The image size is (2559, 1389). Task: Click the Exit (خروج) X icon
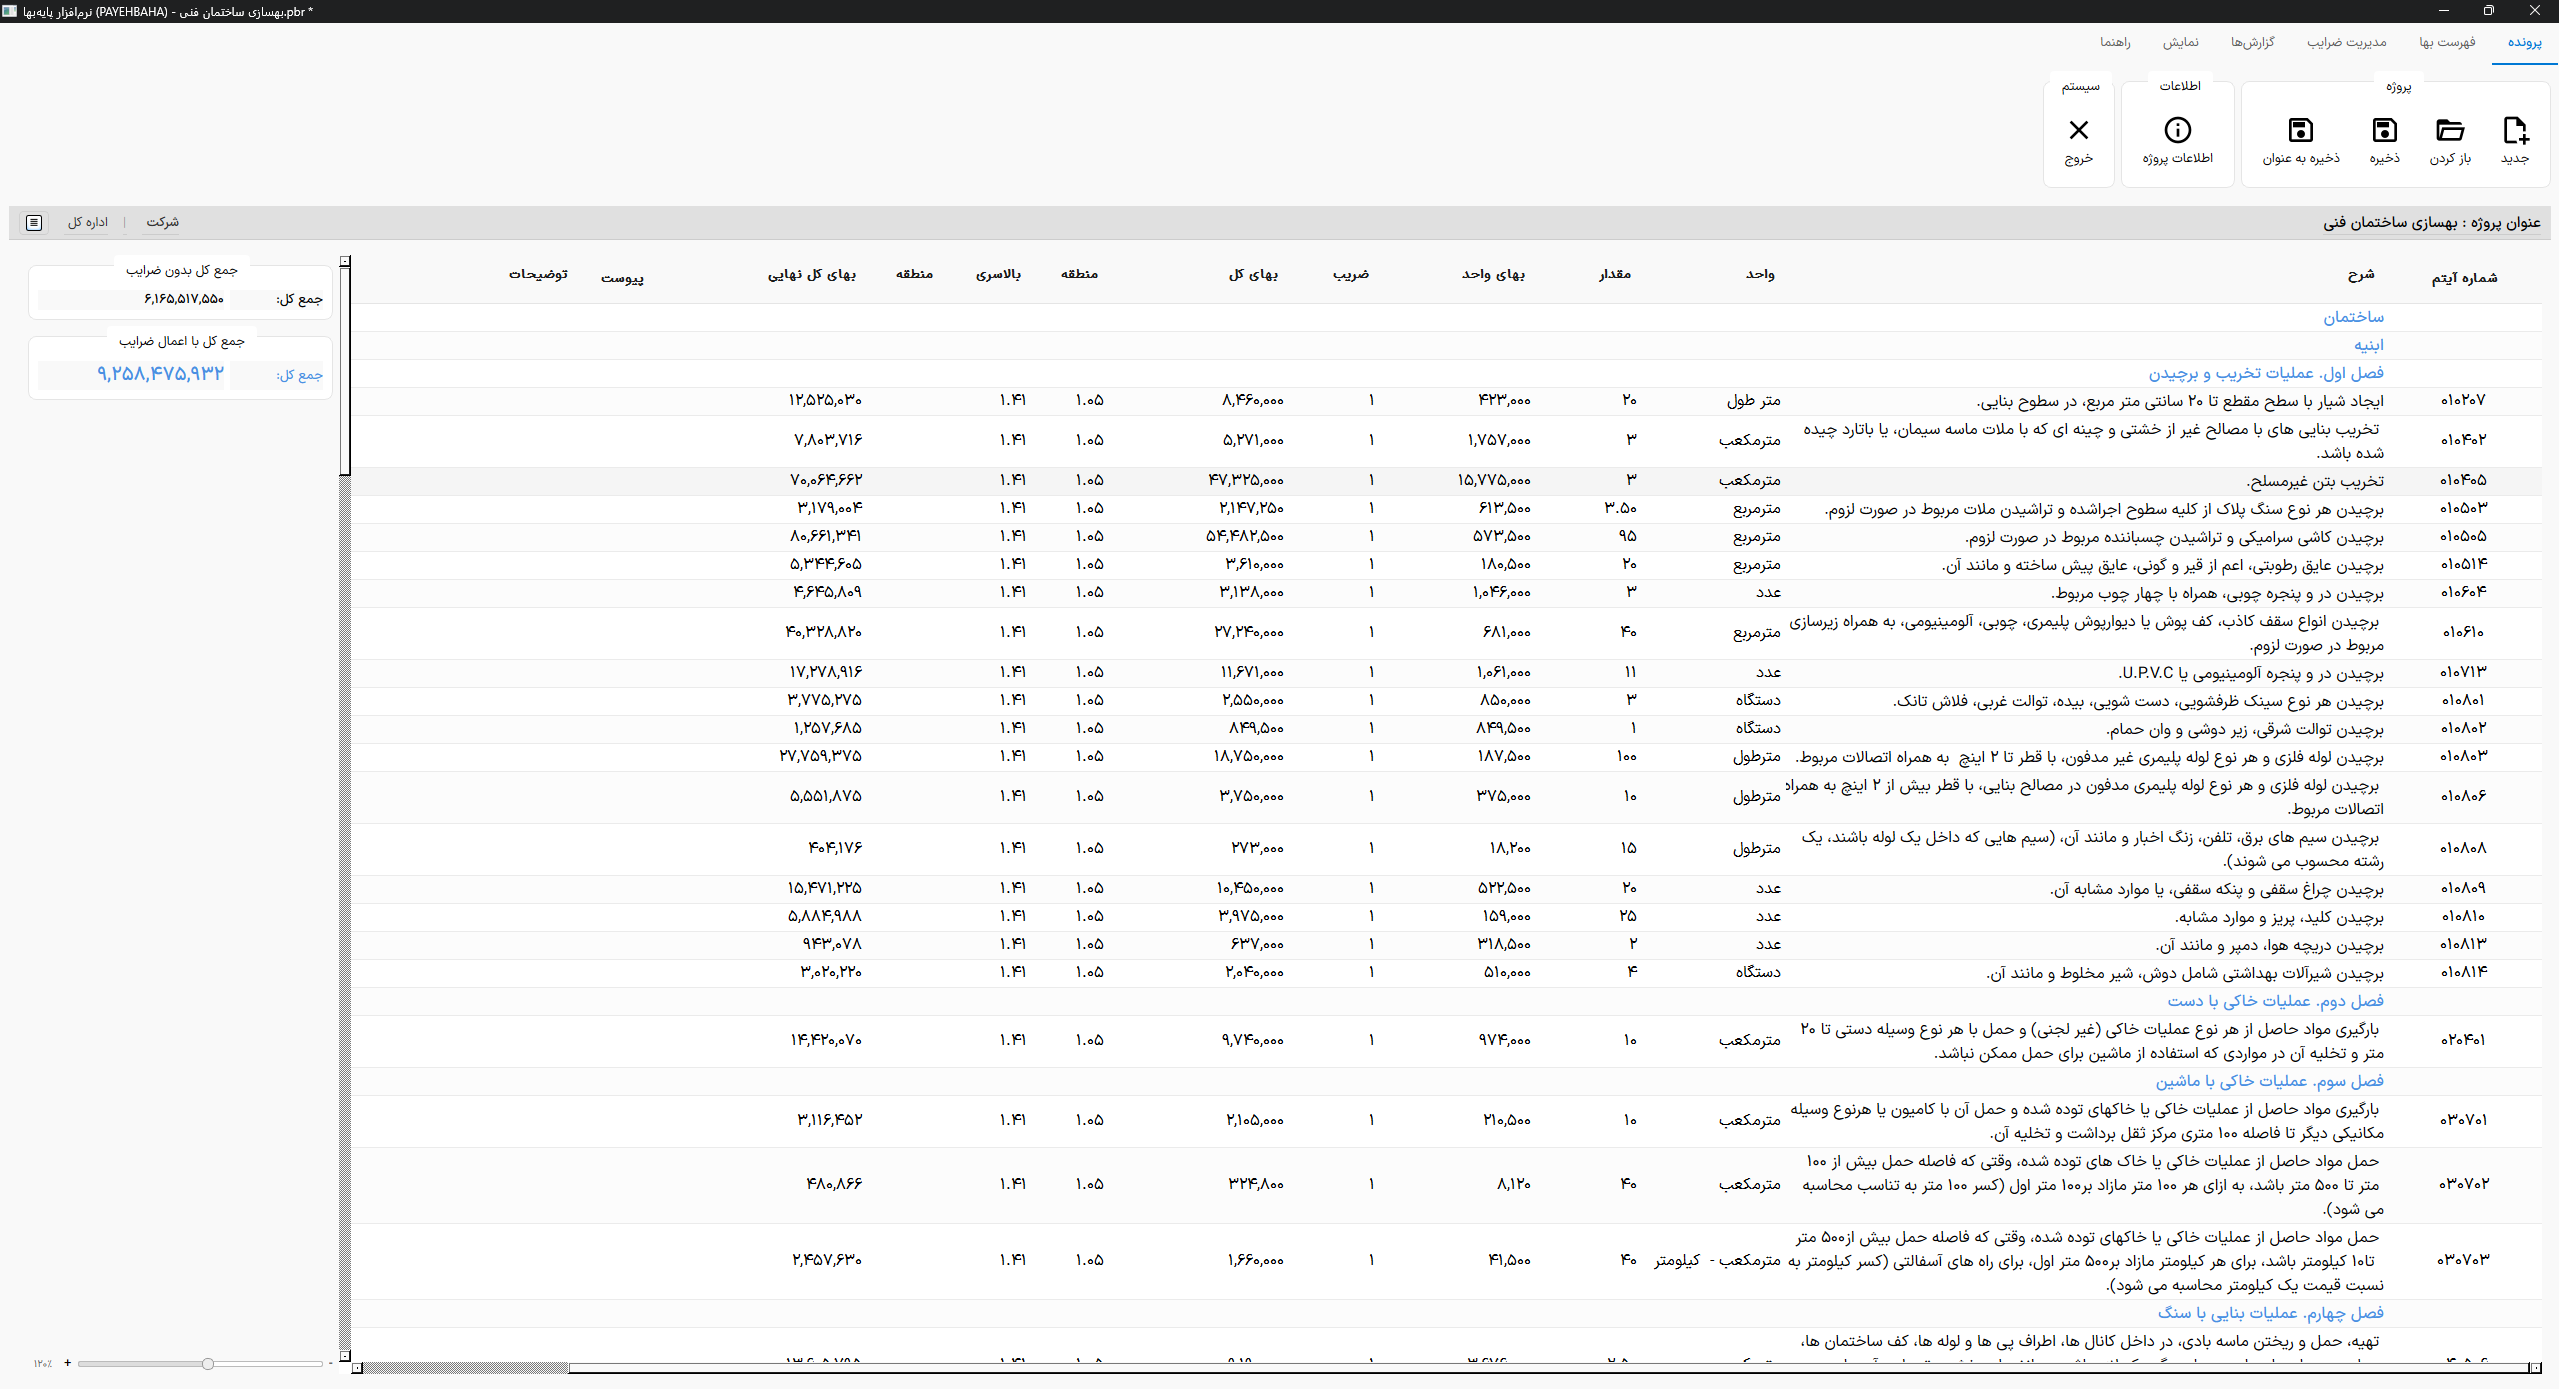[x=2078, y=131]
